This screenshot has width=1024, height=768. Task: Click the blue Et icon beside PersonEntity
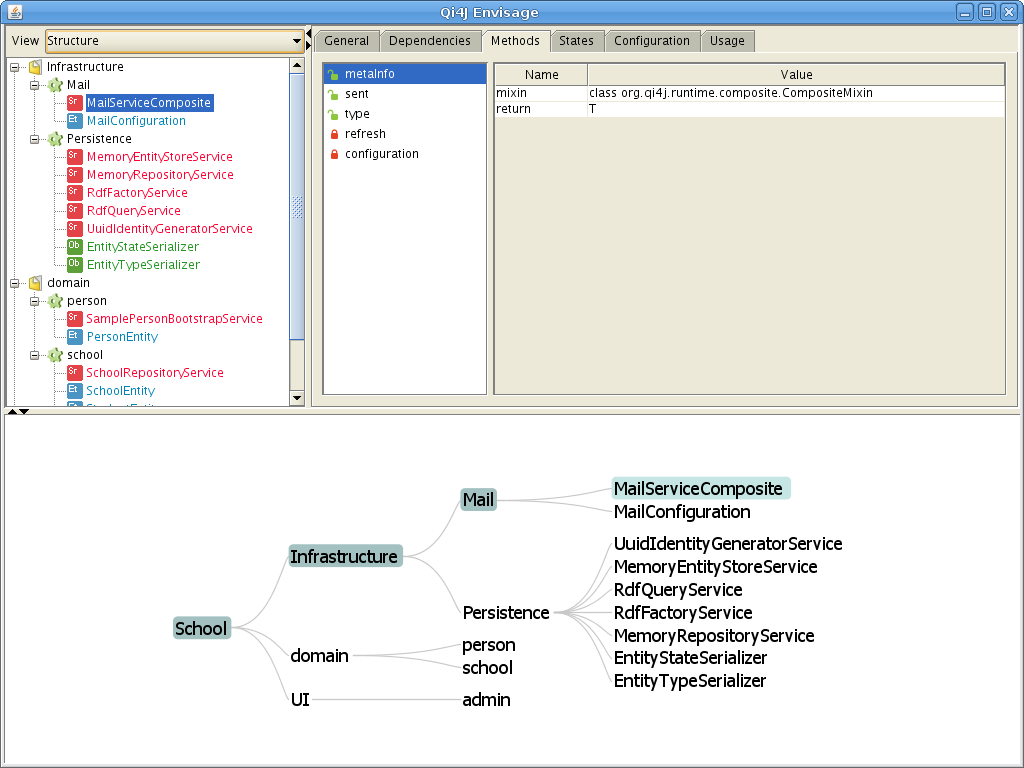pos(74,337)
